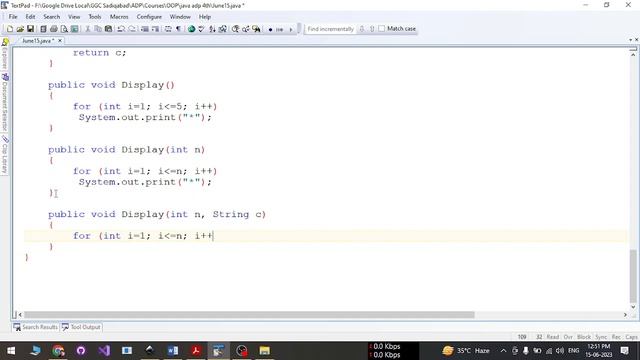Open Google Chrome from the taskbar
This screenshot has height=360, width=640.
coord(58,351)
